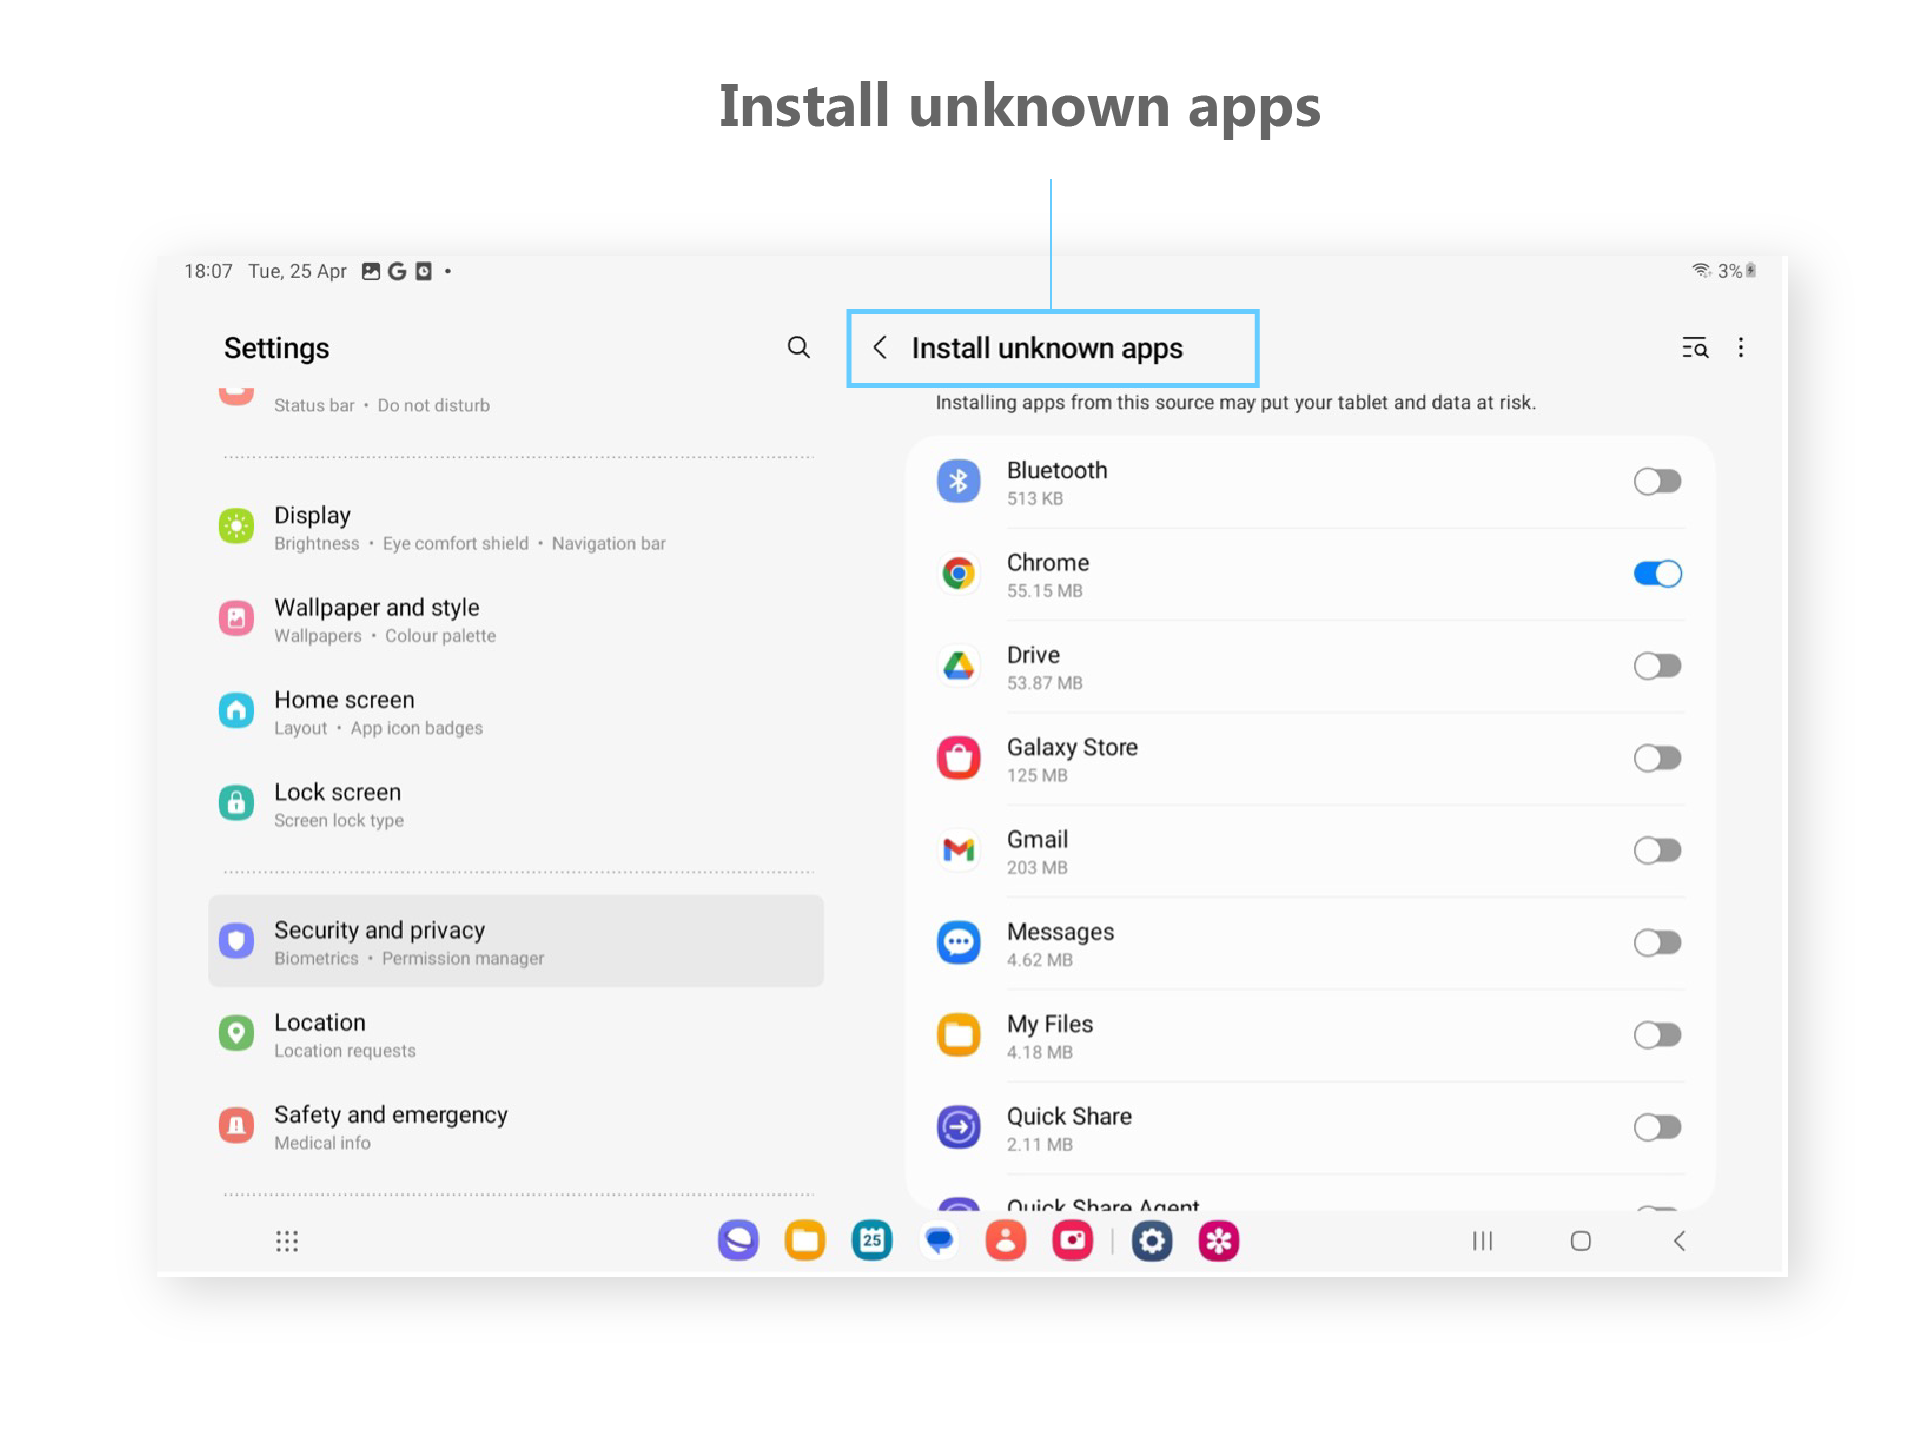Go back from Install unknown apps
Image resolution: width=1920 pixels, height=1433 pixels.
(880, 347)
